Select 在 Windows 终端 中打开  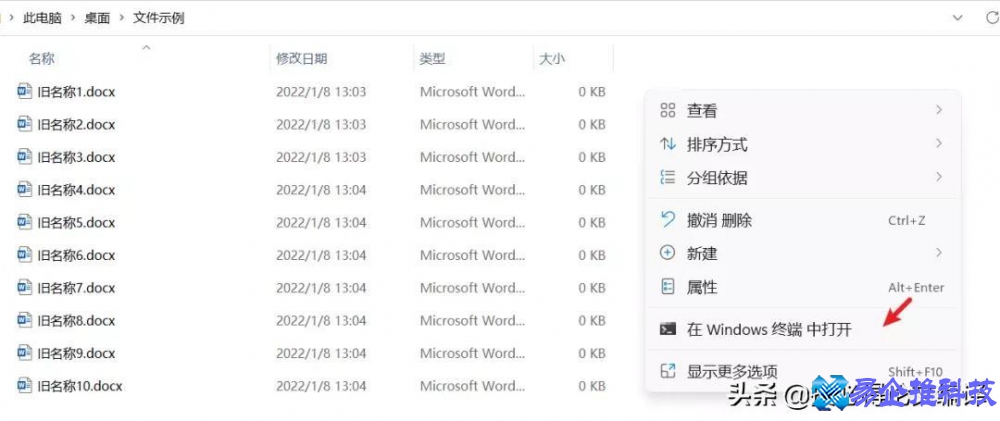pos(803,329)
